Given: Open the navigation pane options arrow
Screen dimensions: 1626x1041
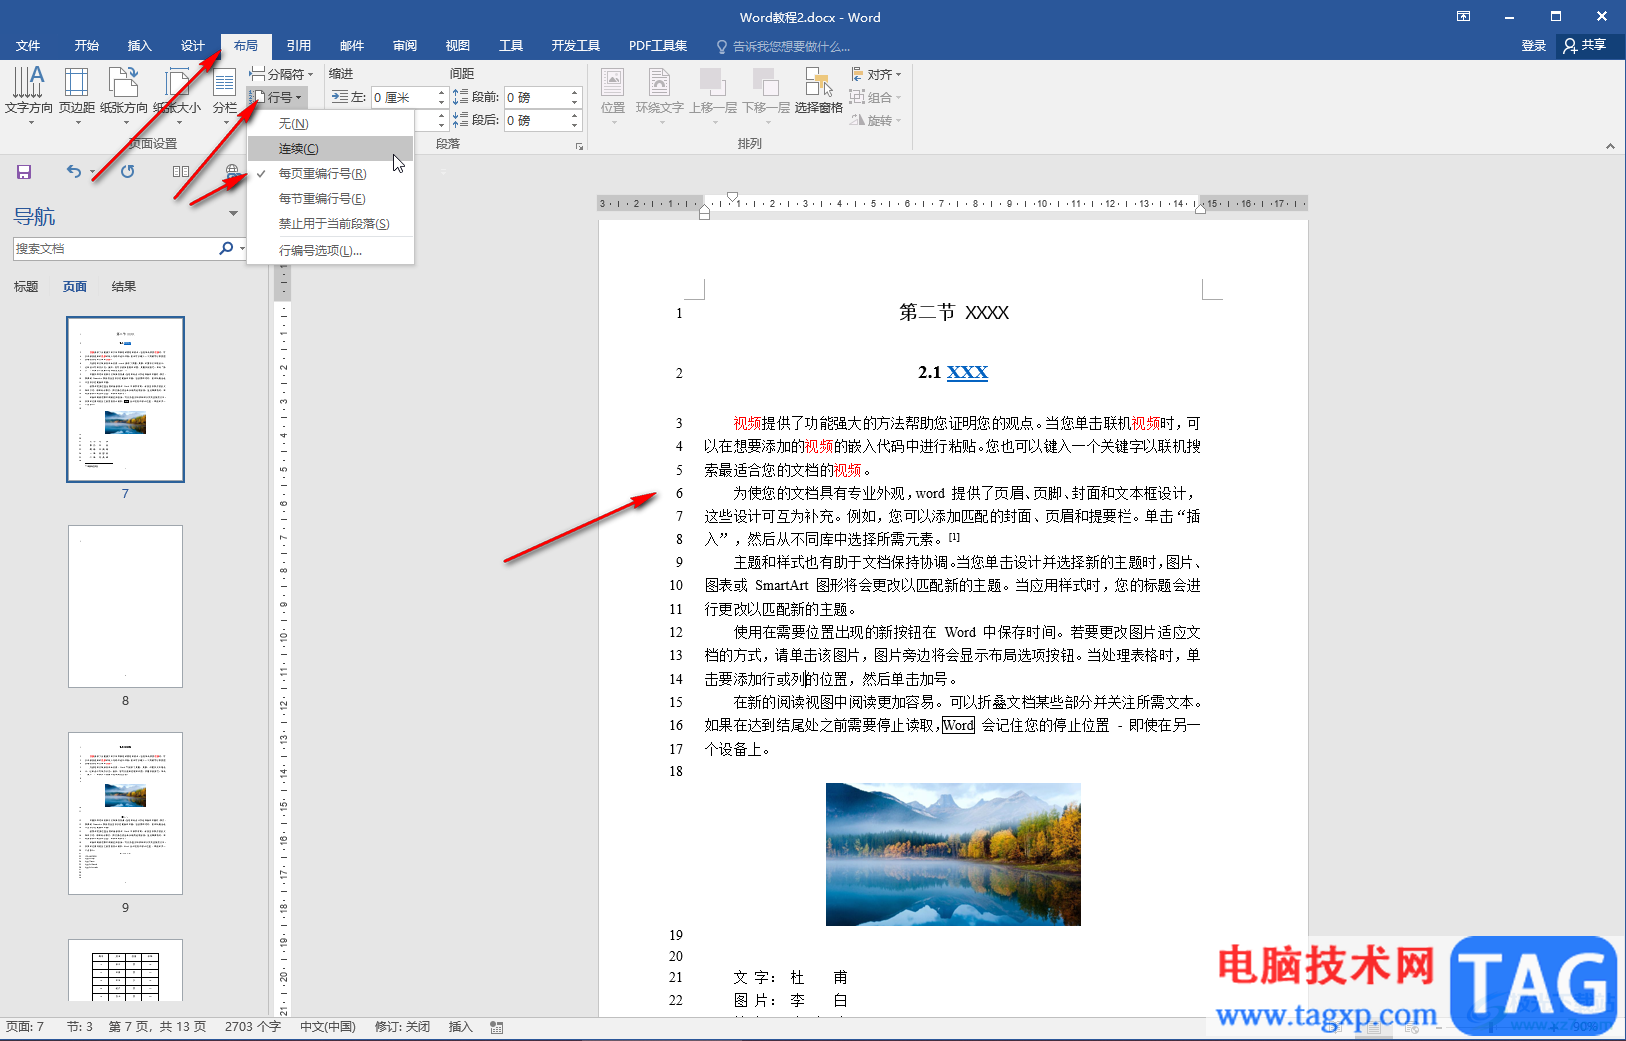Looking at the screenshot, I should pyautogui.click(x=234, y=213).
